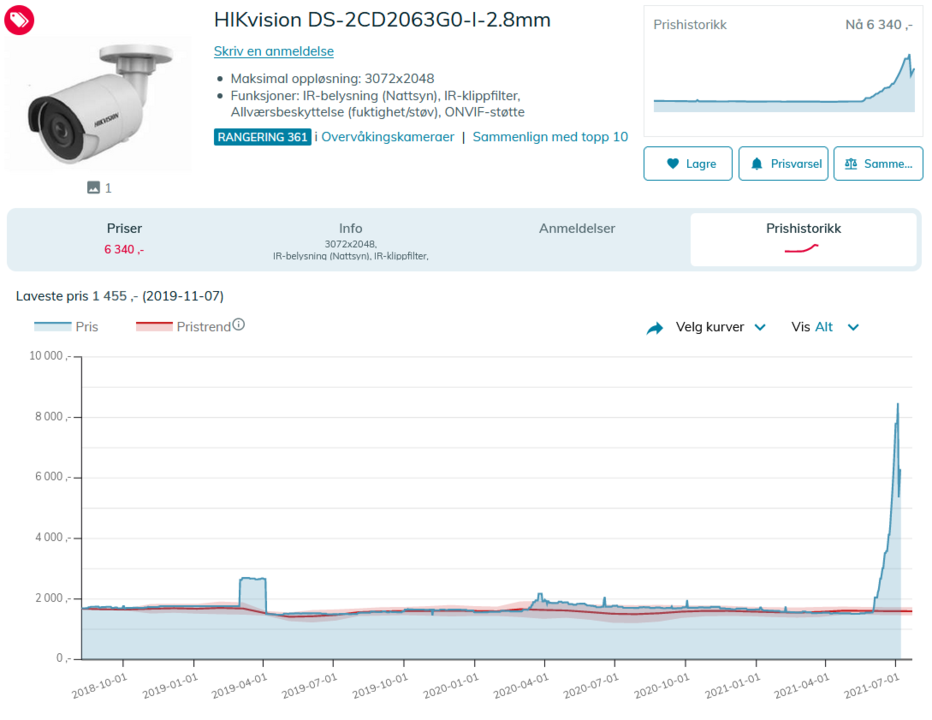Click the blue share arrow icon
This screenshot has width=932, height=720.
tap(655, 328)
